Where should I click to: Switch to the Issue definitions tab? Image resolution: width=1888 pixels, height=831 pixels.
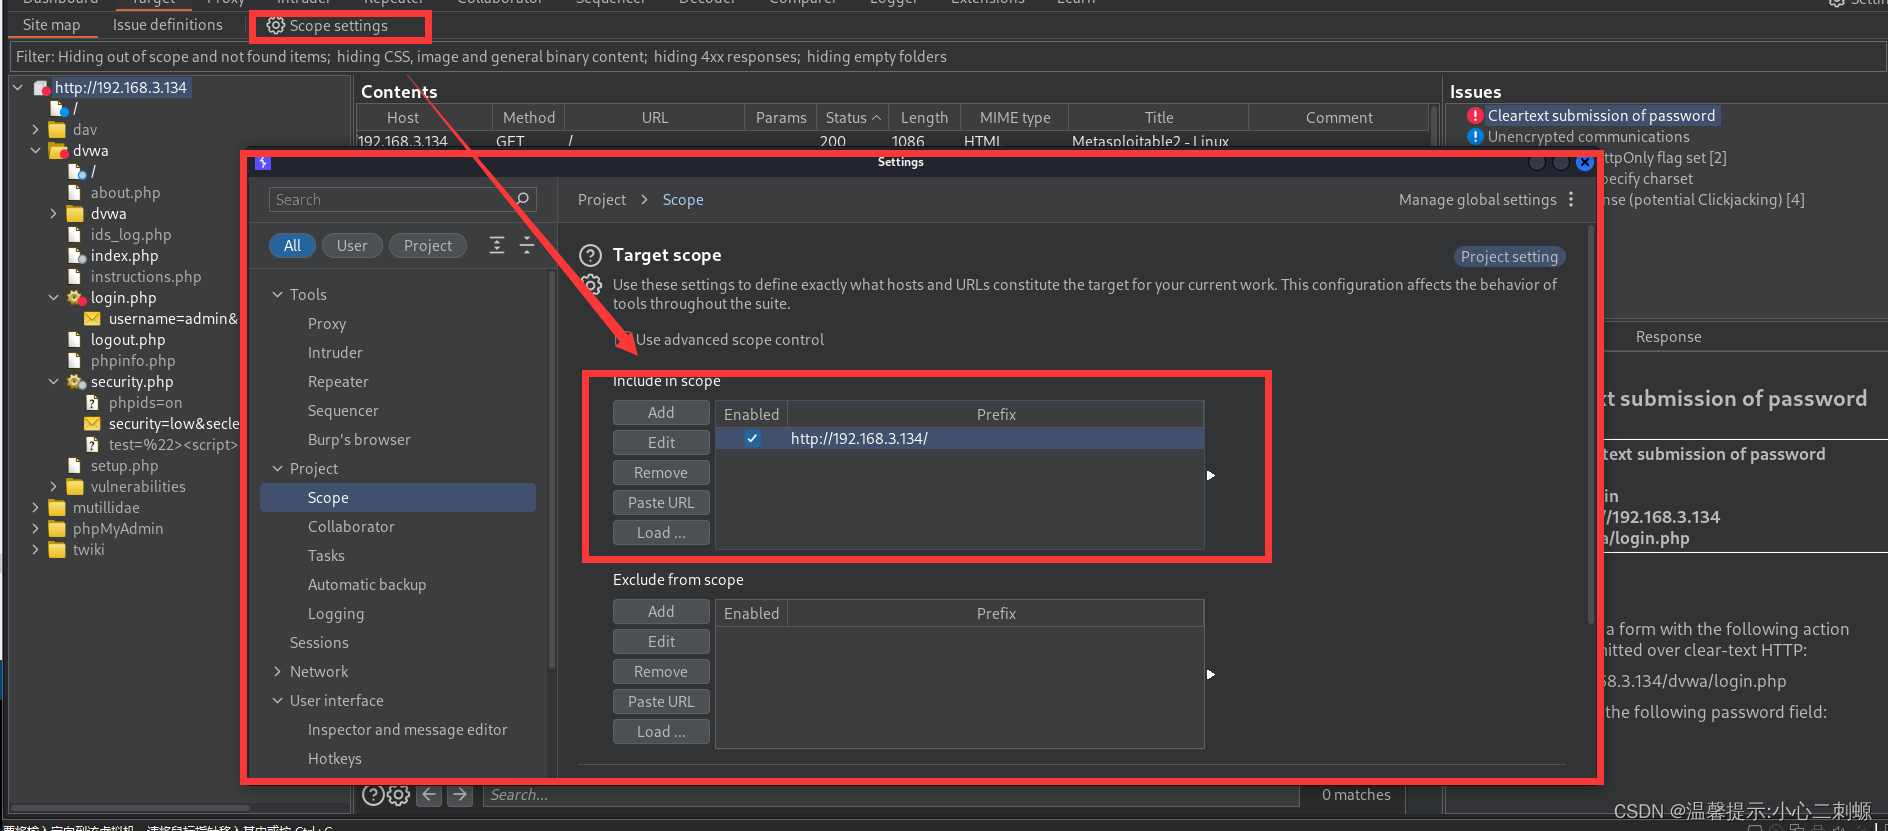(x=168, y=25)
